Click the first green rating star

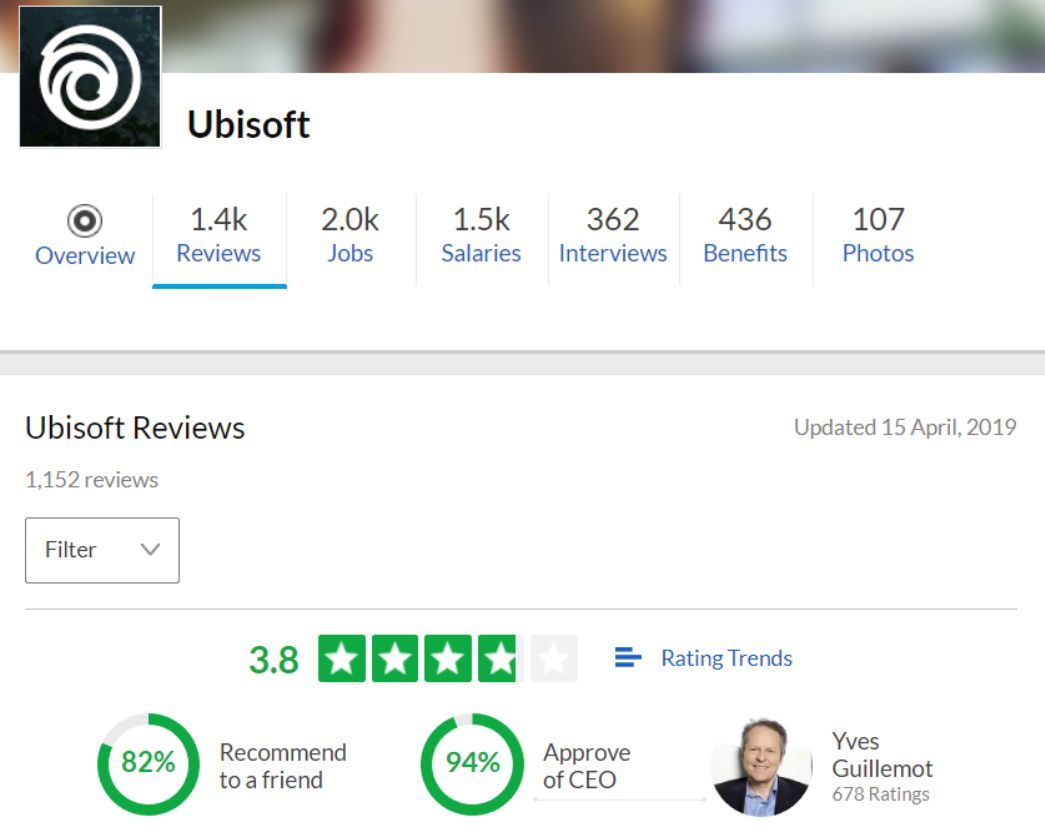tap(342, 659)
